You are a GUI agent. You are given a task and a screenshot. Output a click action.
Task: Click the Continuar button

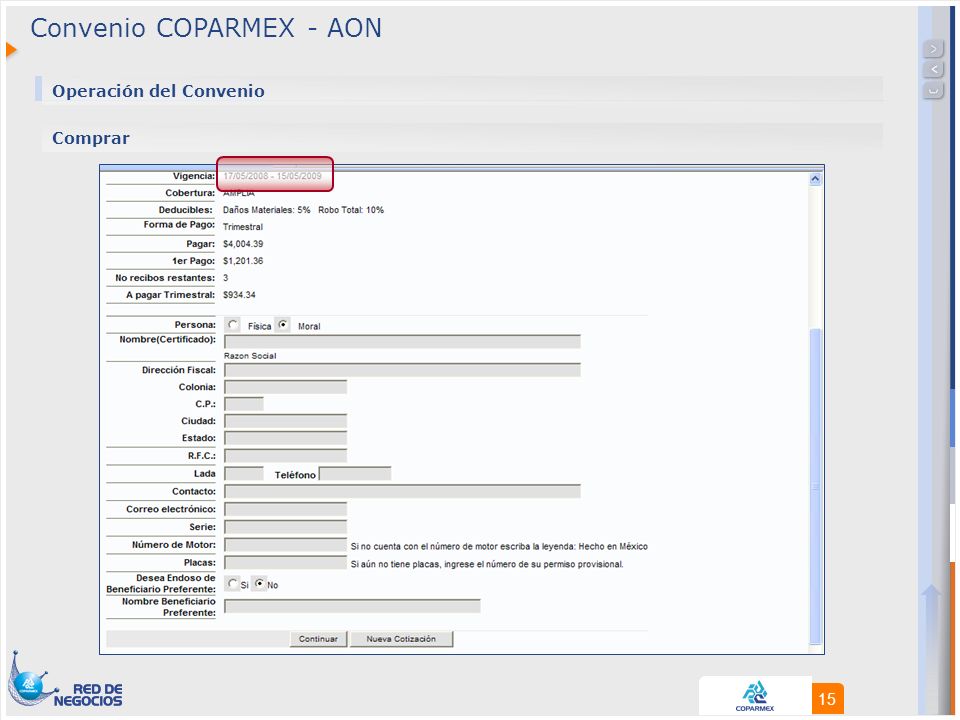[x=318, y=639]
